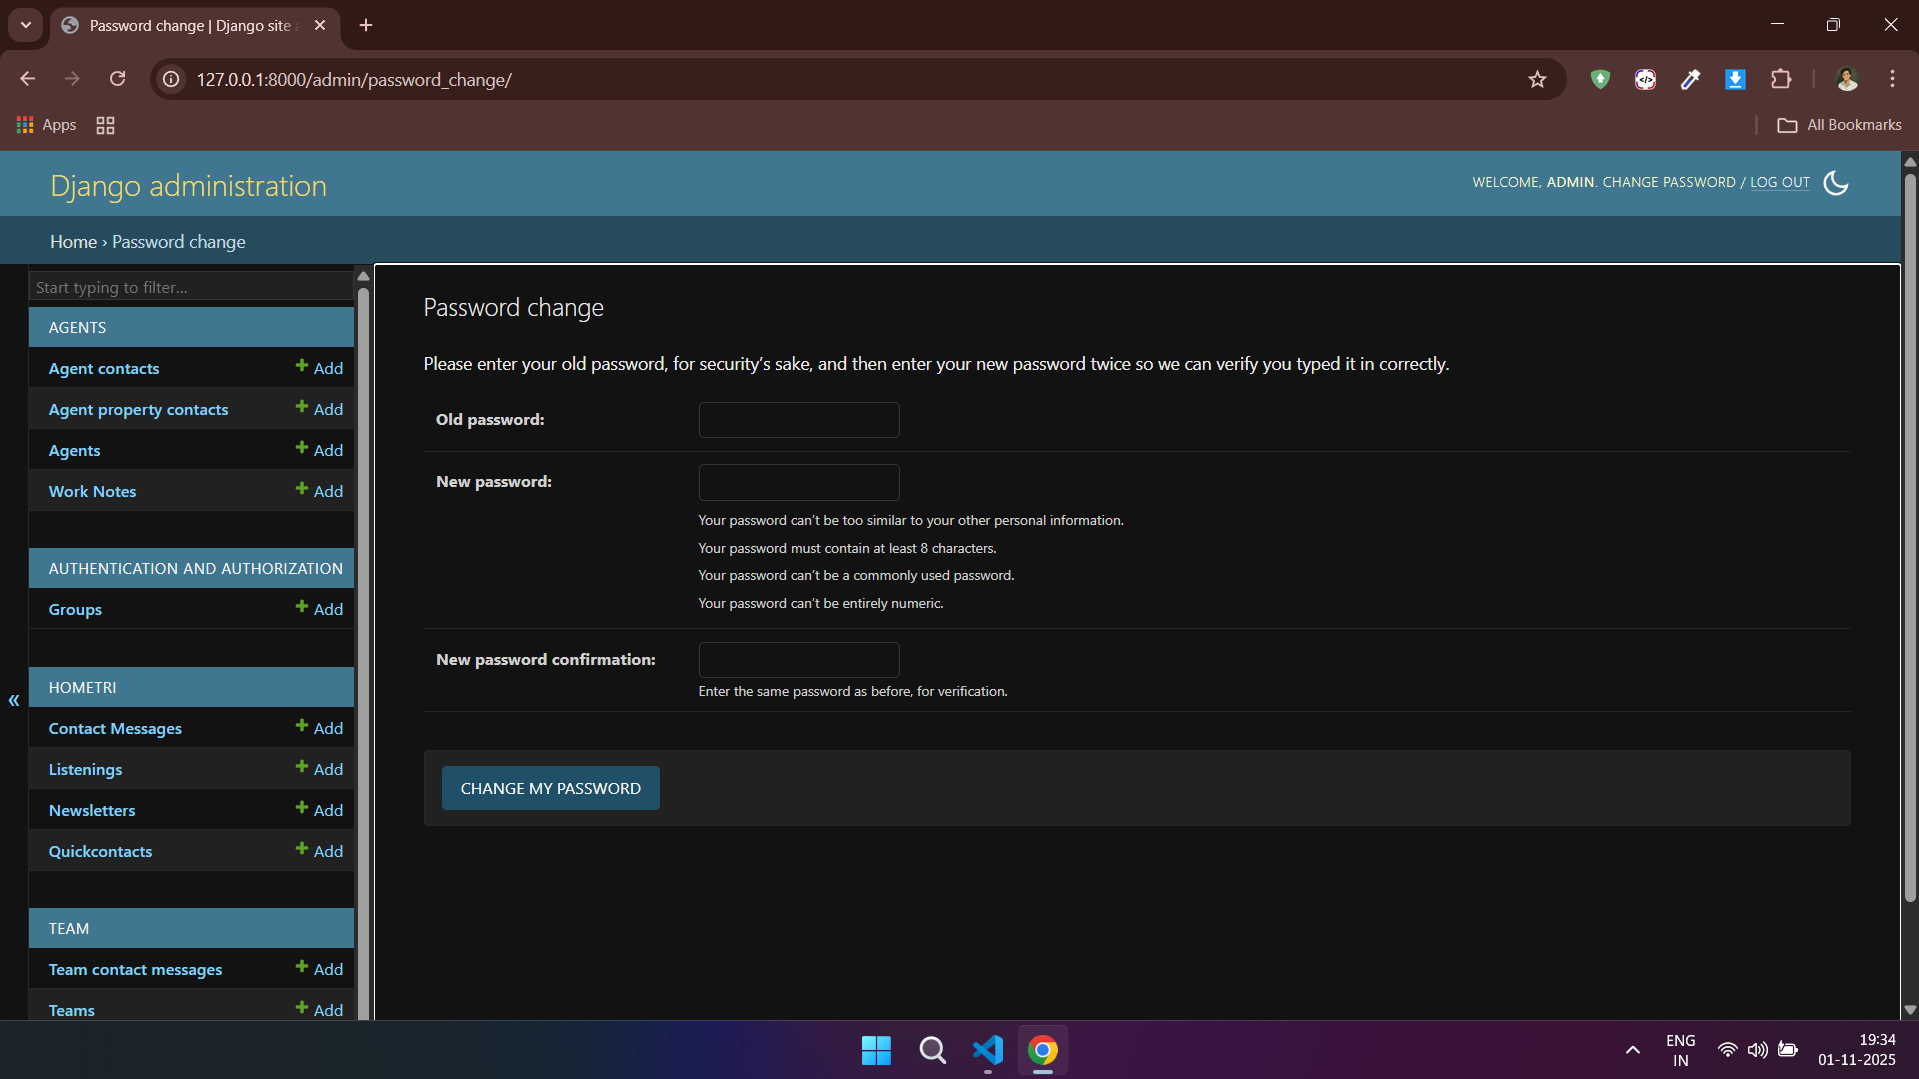
Task: Open the Agent contacts model
Action: coord(104,369)
